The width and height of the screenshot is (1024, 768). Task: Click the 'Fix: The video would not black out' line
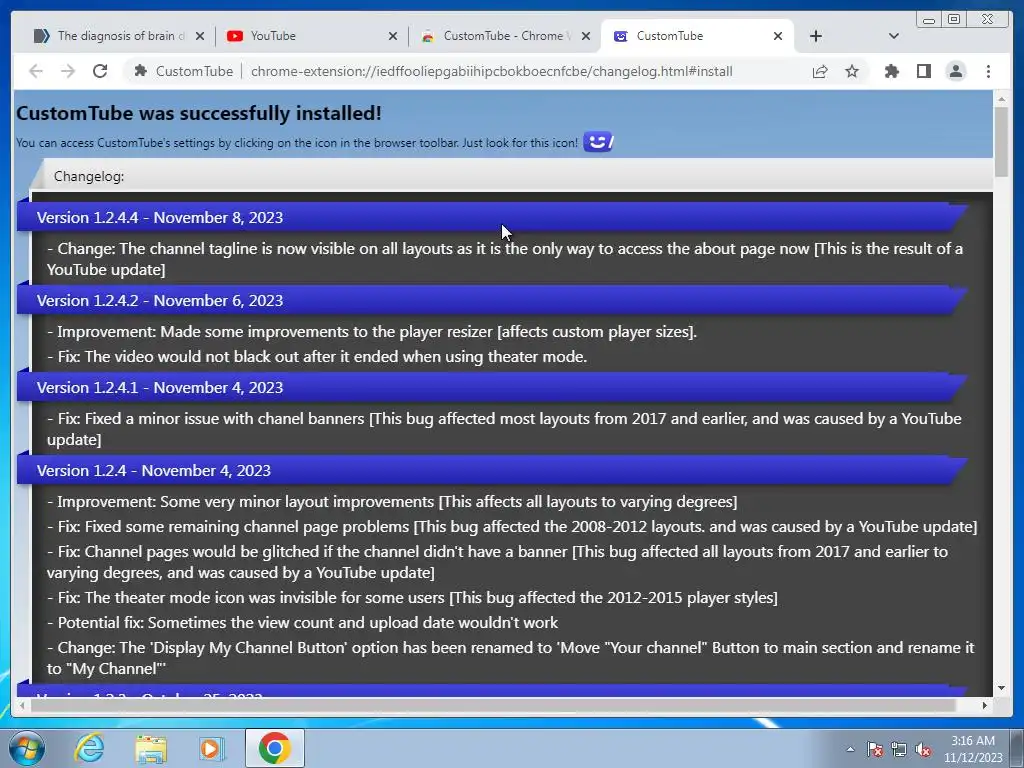click(317, 357)
